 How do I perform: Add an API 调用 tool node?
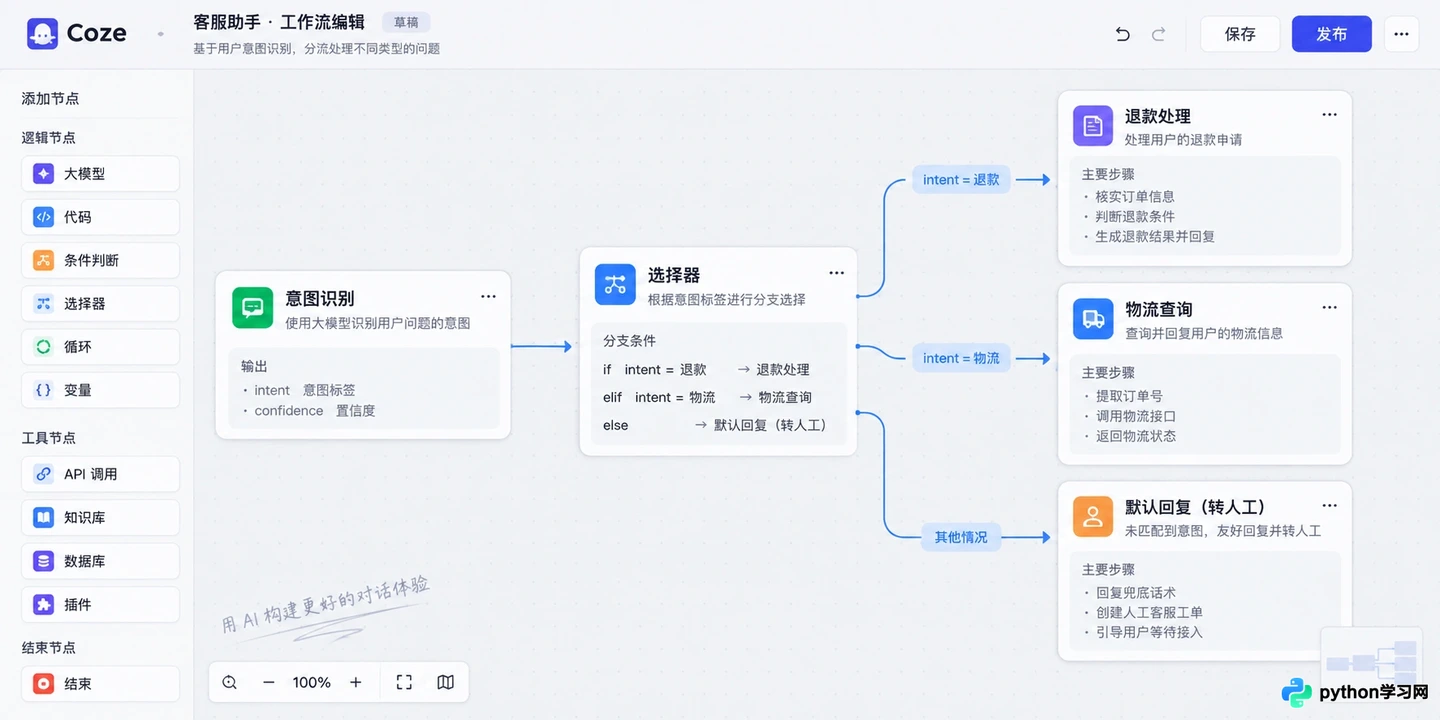coord(100,474)
